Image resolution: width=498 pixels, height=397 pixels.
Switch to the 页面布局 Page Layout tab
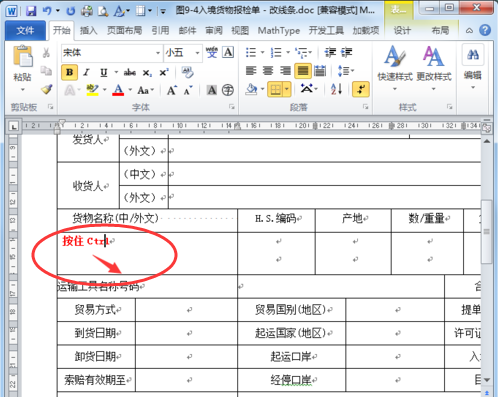click(x=124, y=31)
